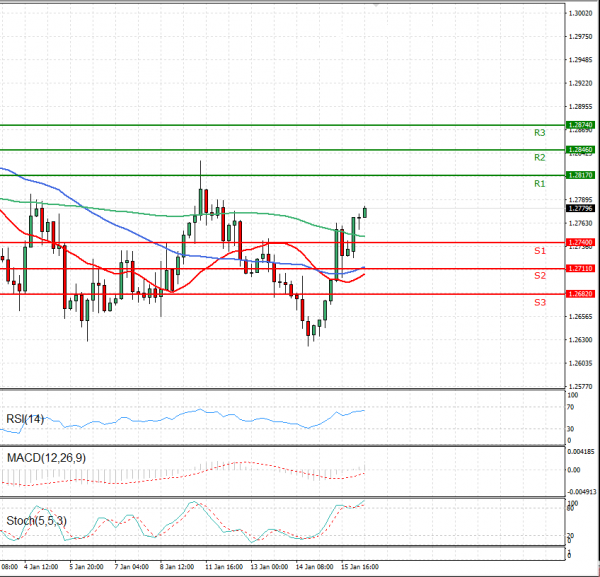This screenshot has height=577, width=600.
Task: Click the current price tag 1.27796
Action: click(x=580, y=209)
